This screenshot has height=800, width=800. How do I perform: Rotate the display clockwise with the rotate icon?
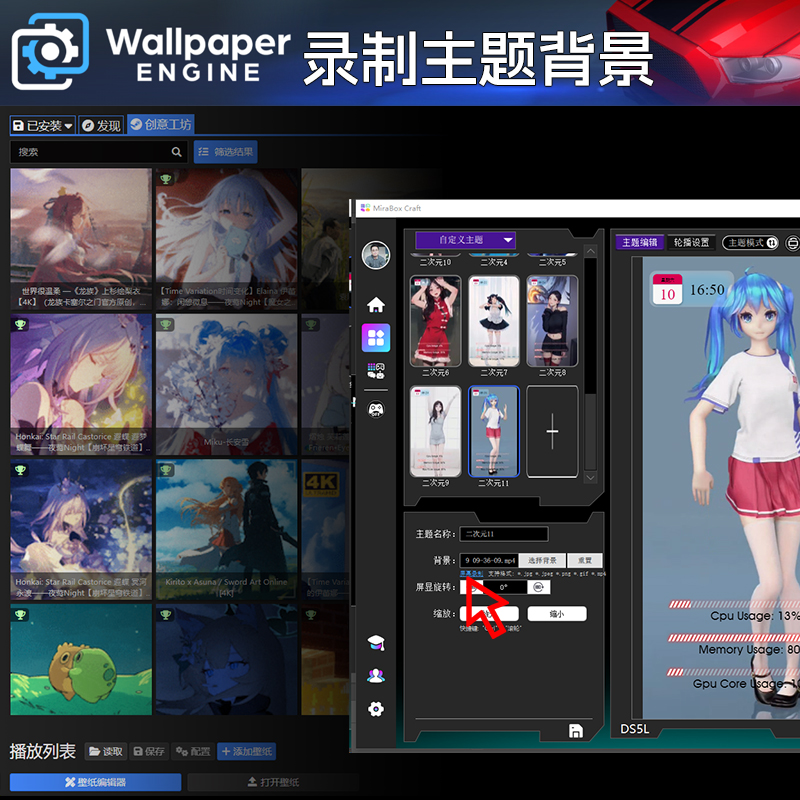[x=538, y=587]
